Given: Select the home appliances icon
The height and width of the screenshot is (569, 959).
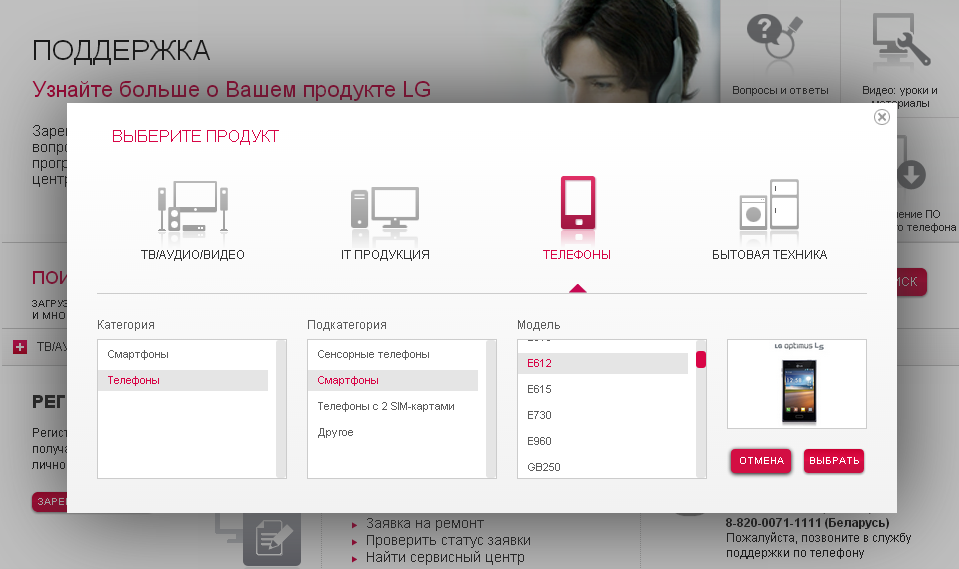Looking at the screenshot, I should 769,204.
